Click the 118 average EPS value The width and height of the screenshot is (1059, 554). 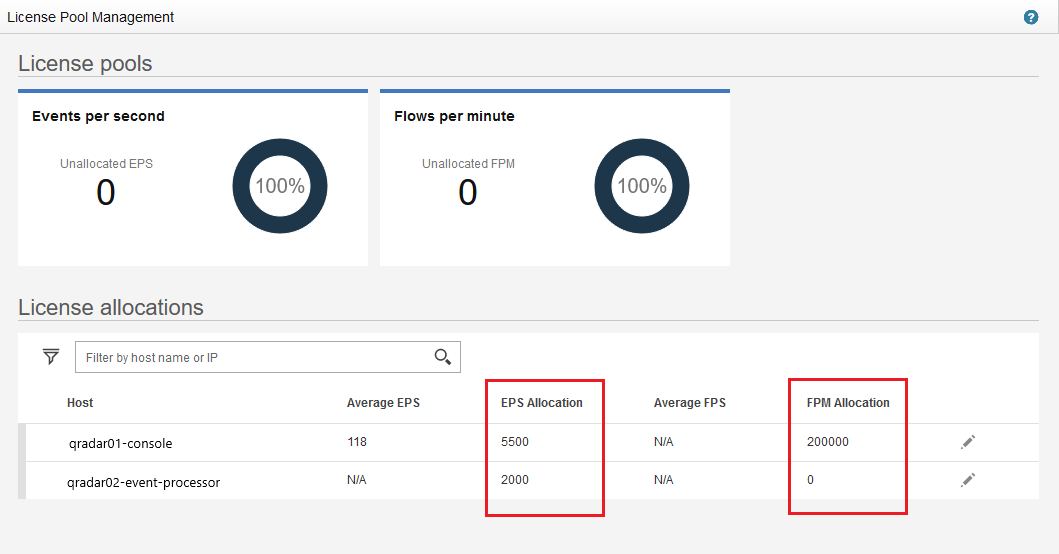click(x=357, y=442)
